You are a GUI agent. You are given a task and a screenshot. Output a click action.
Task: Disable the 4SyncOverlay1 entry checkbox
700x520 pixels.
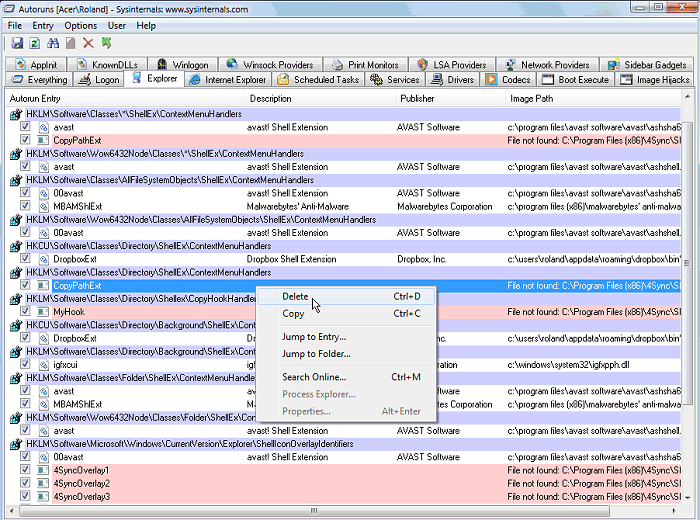coord(26,470)
